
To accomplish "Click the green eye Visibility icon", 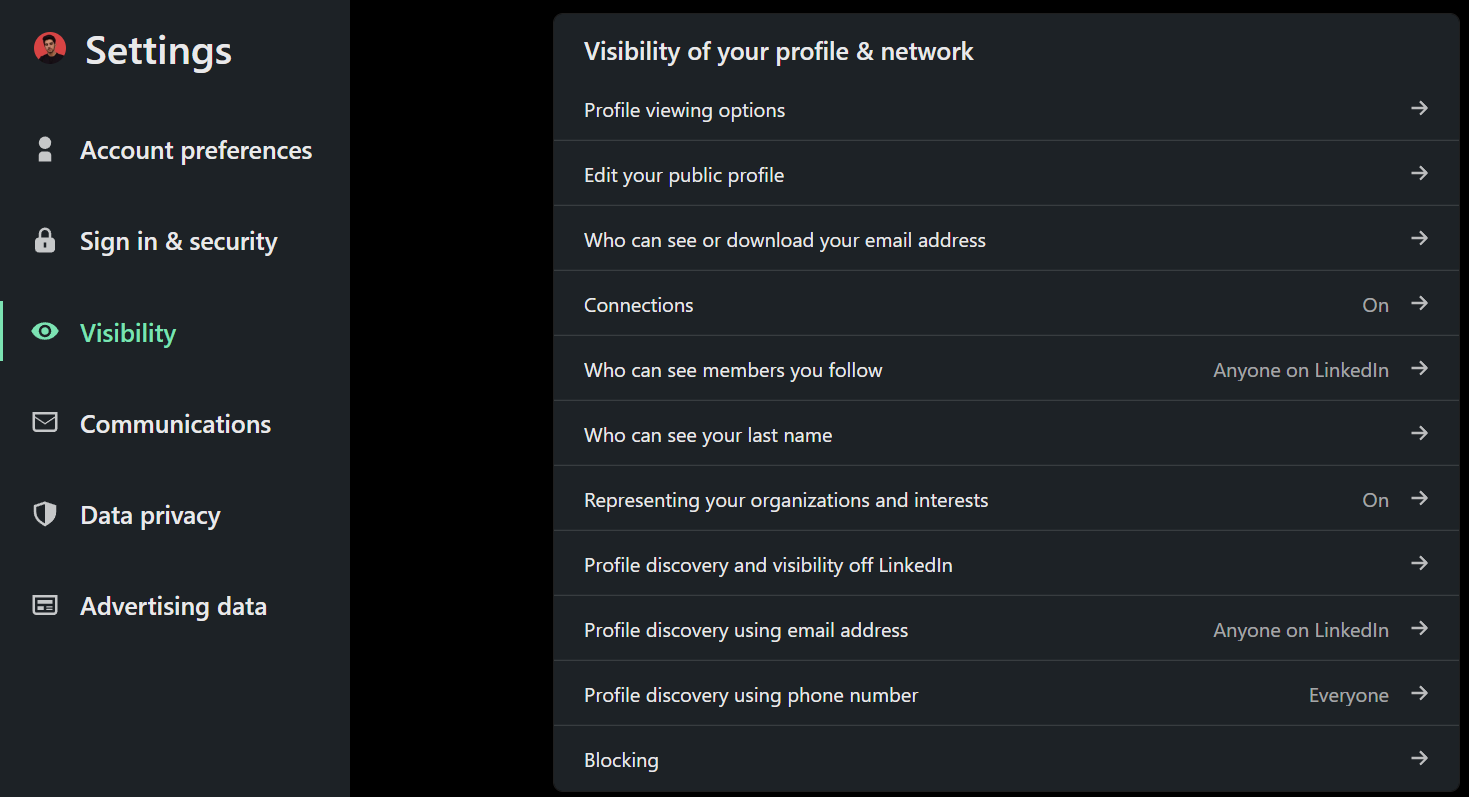I will tap(45, 332).
